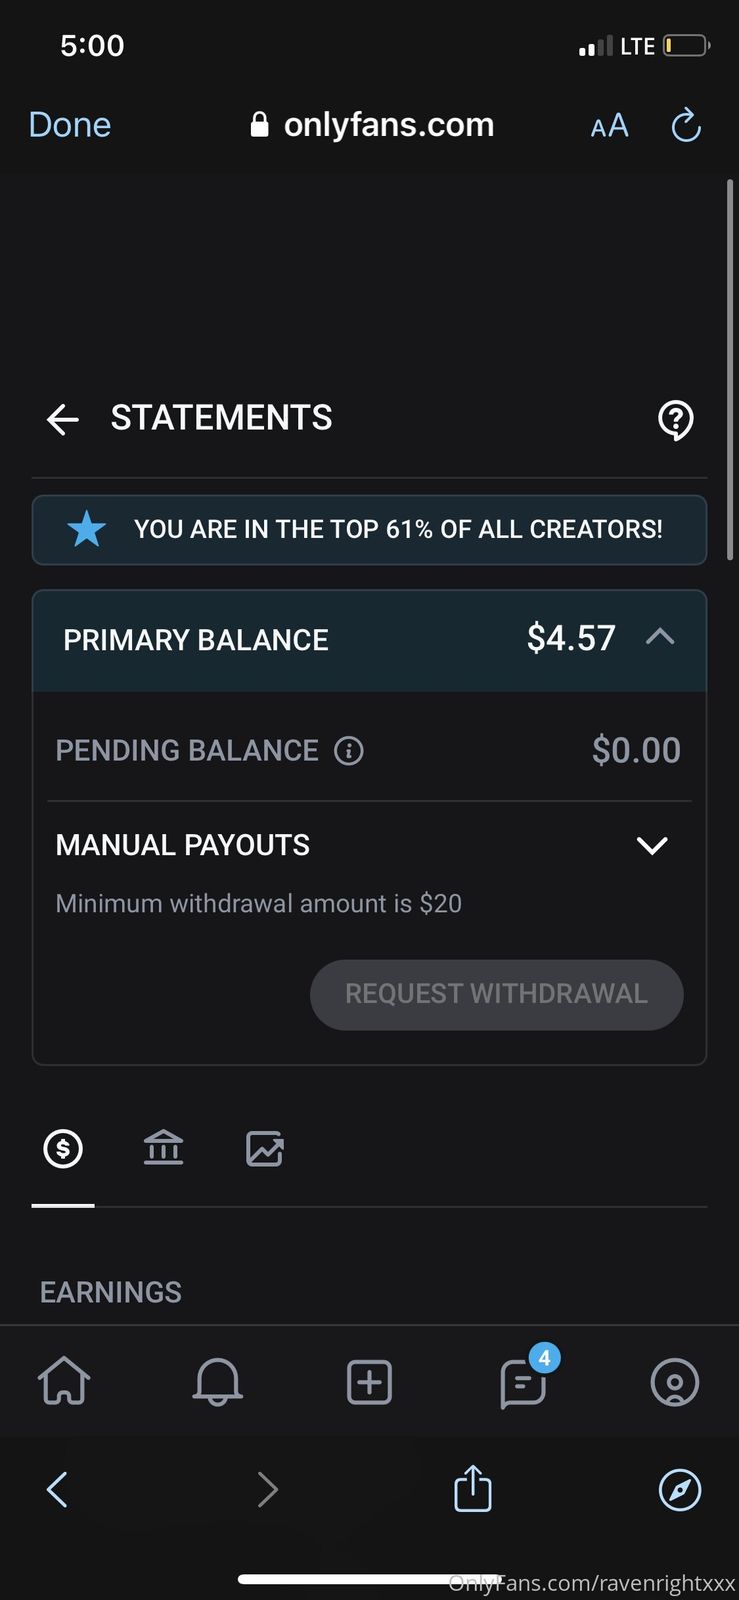This screenshot has width=739, height=1600.
Task: Expand the Manual Payouts dropdown
Action: [652, 845]
